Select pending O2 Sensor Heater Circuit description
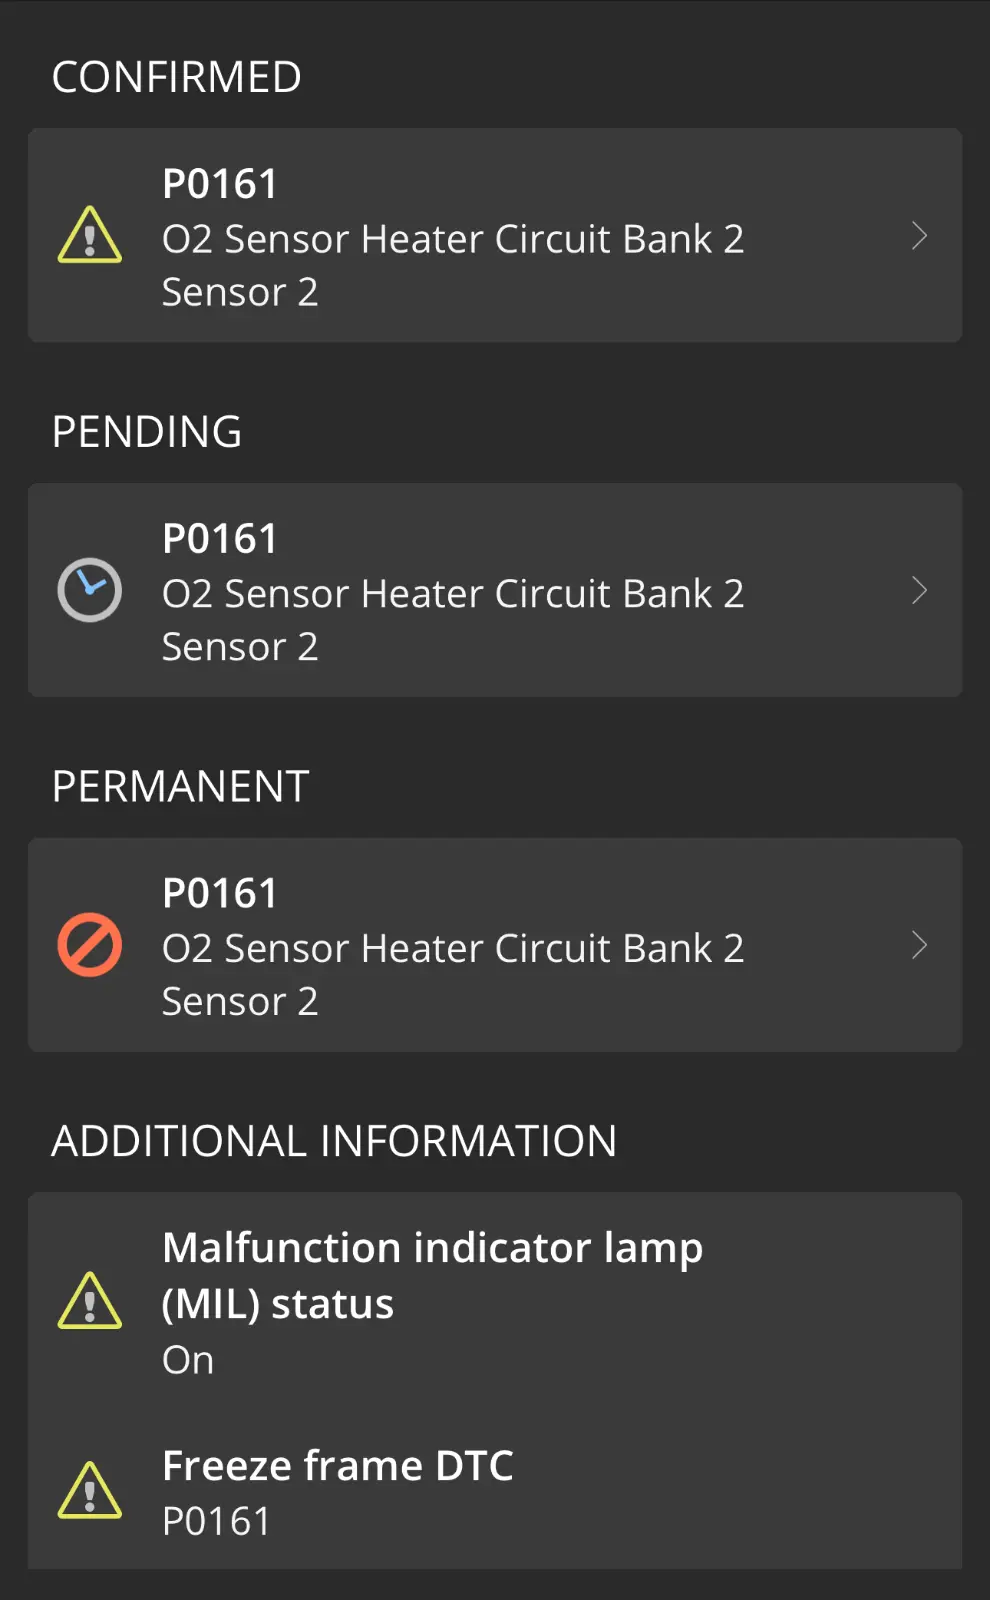 pos(453,620)
